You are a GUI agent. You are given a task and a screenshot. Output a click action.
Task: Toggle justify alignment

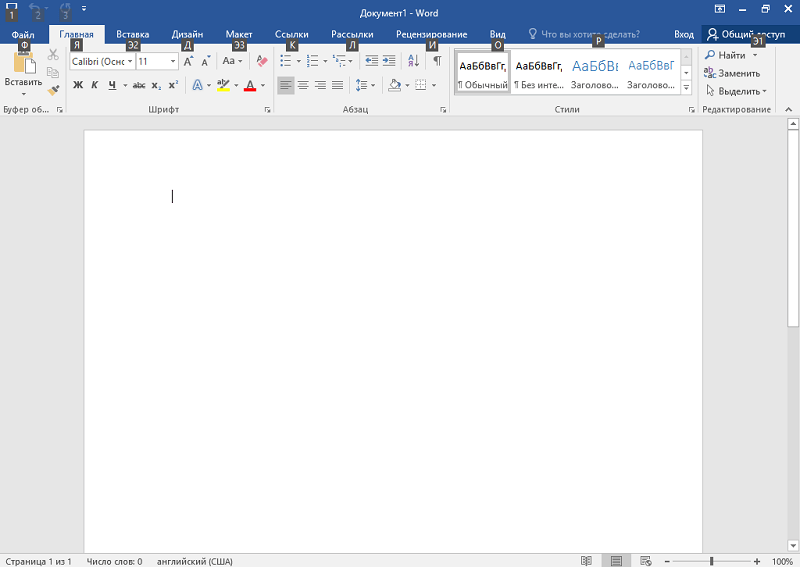[337, 85]
